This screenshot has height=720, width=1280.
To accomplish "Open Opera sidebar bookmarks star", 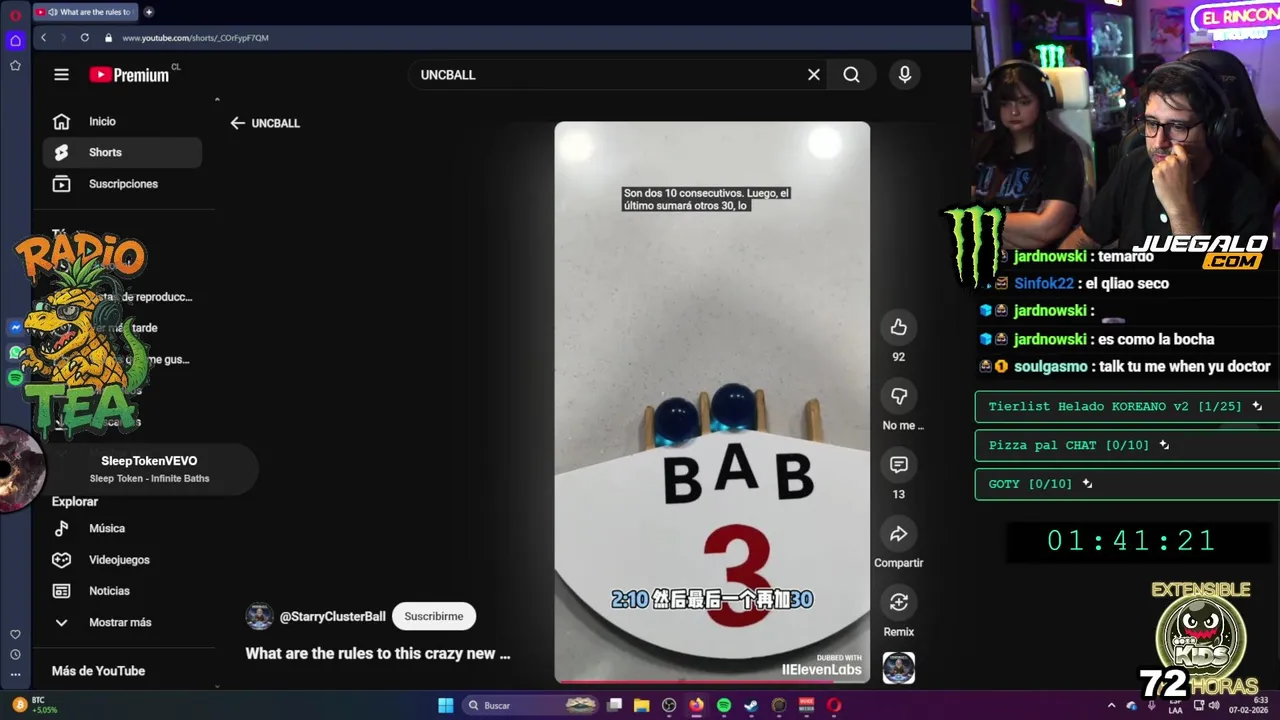I will coord(15,65).
